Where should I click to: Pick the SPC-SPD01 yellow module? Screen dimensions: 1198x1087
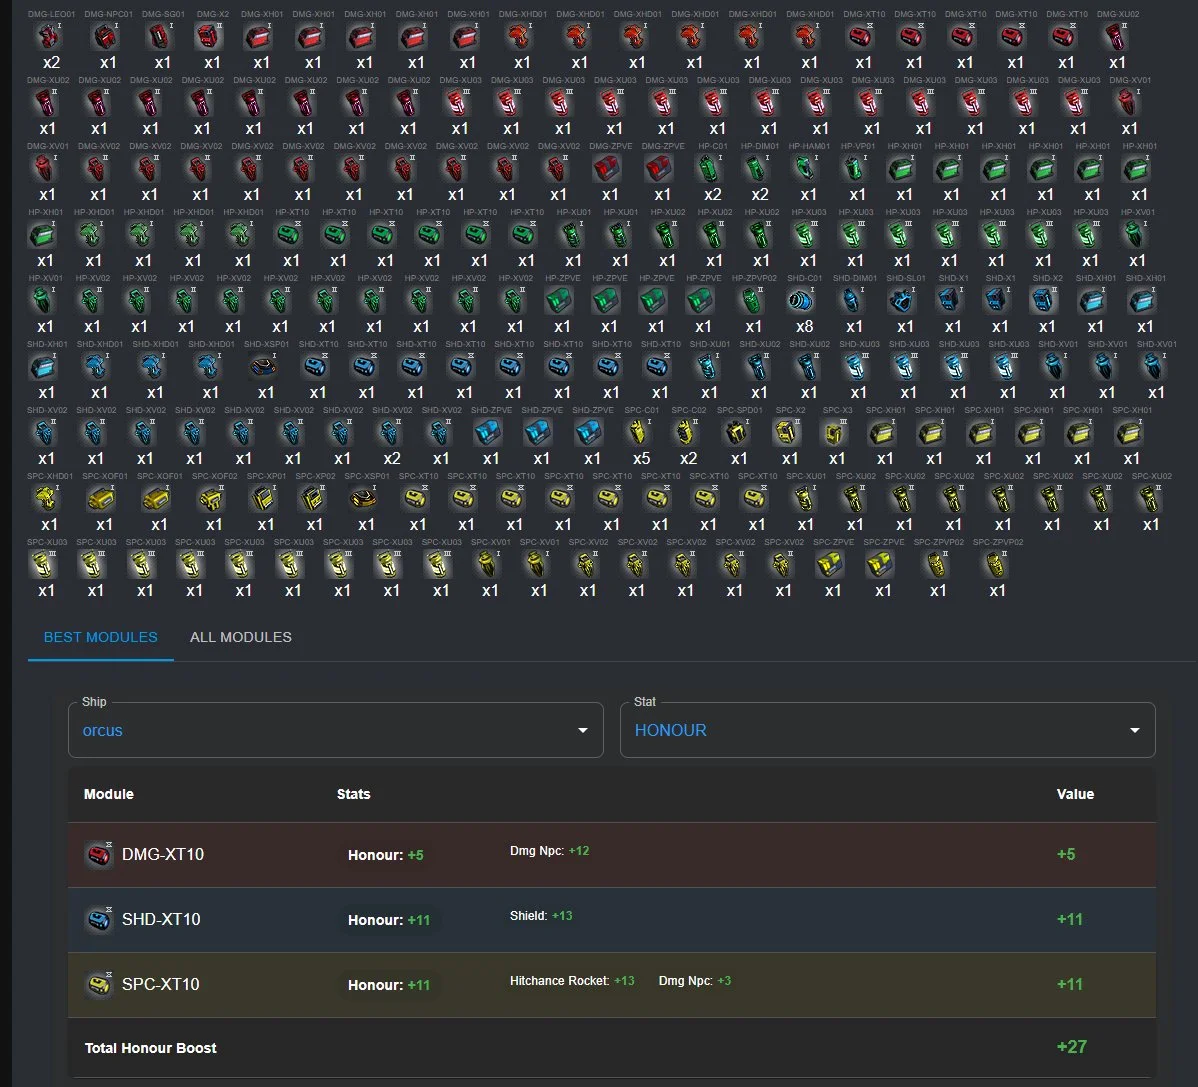[x=738, y=433]
